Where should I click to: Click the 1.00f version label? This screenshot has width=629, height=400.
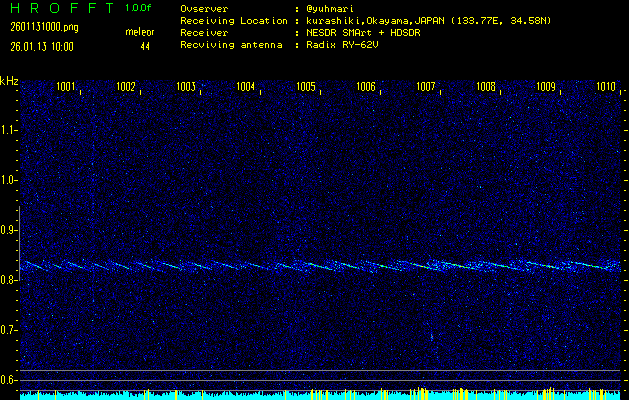[x=140, y=7]
